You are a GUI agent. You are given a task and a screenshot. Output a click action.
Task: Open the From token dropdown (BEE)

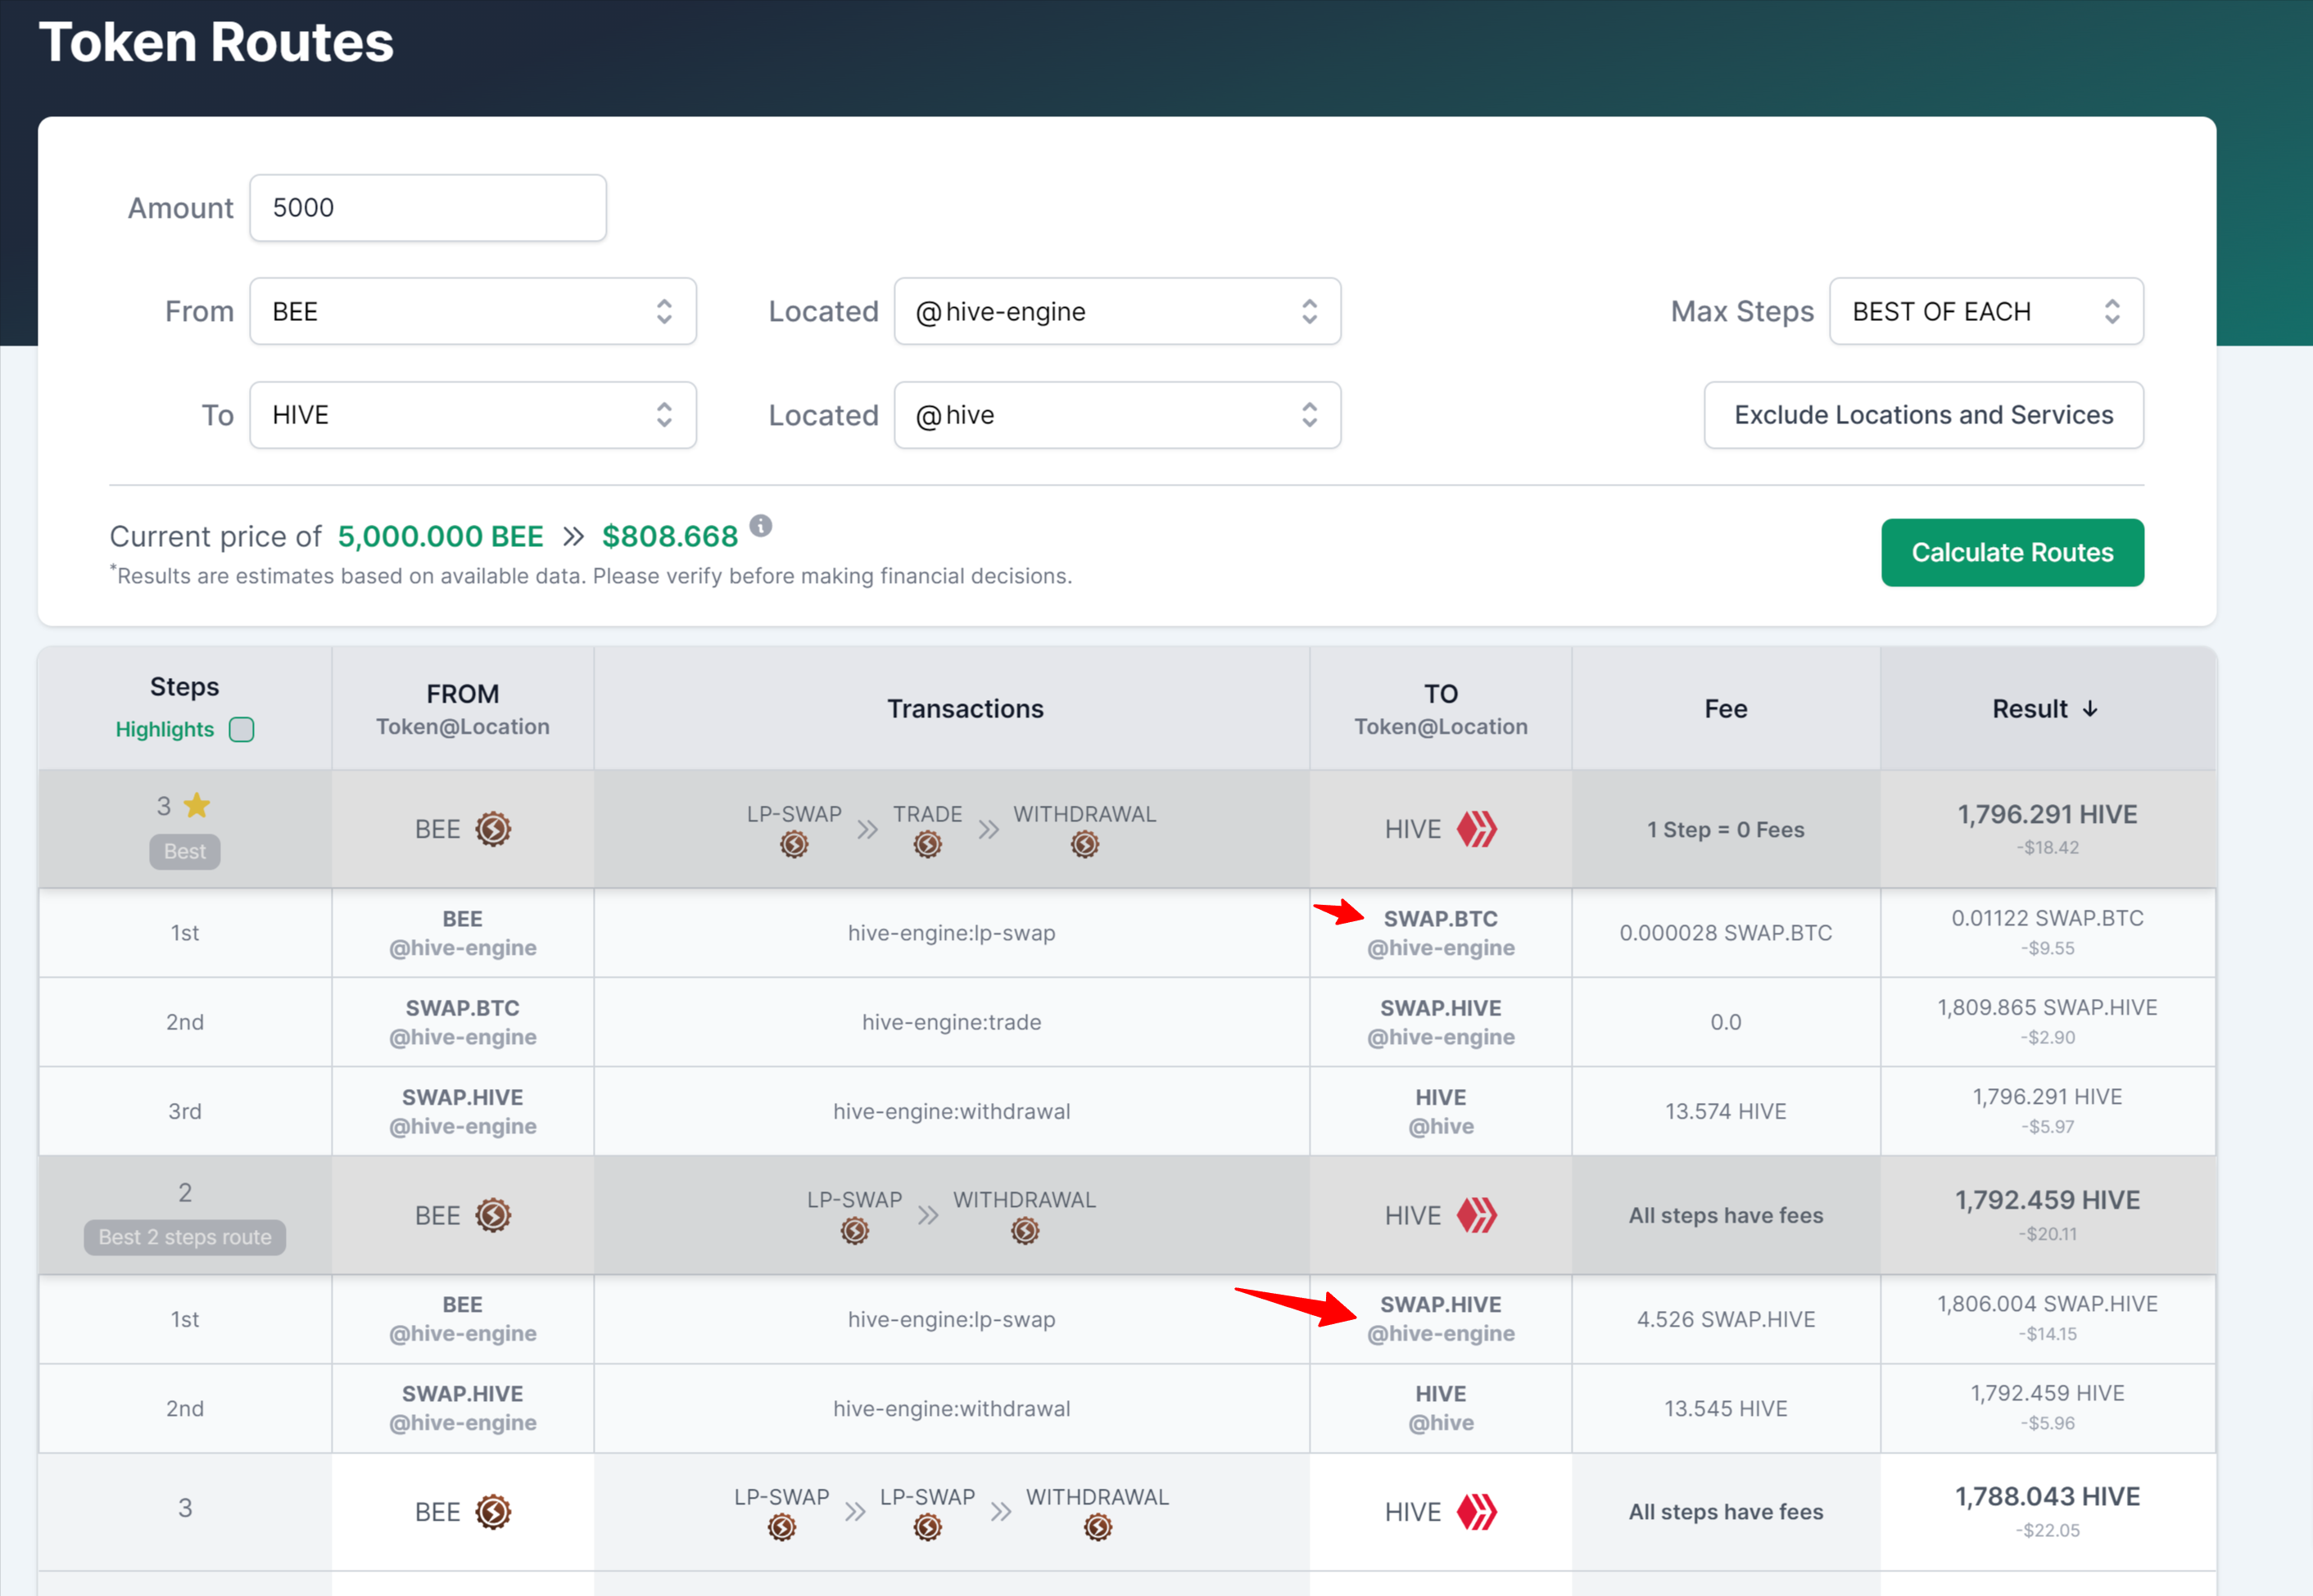[x=473, y=311]
